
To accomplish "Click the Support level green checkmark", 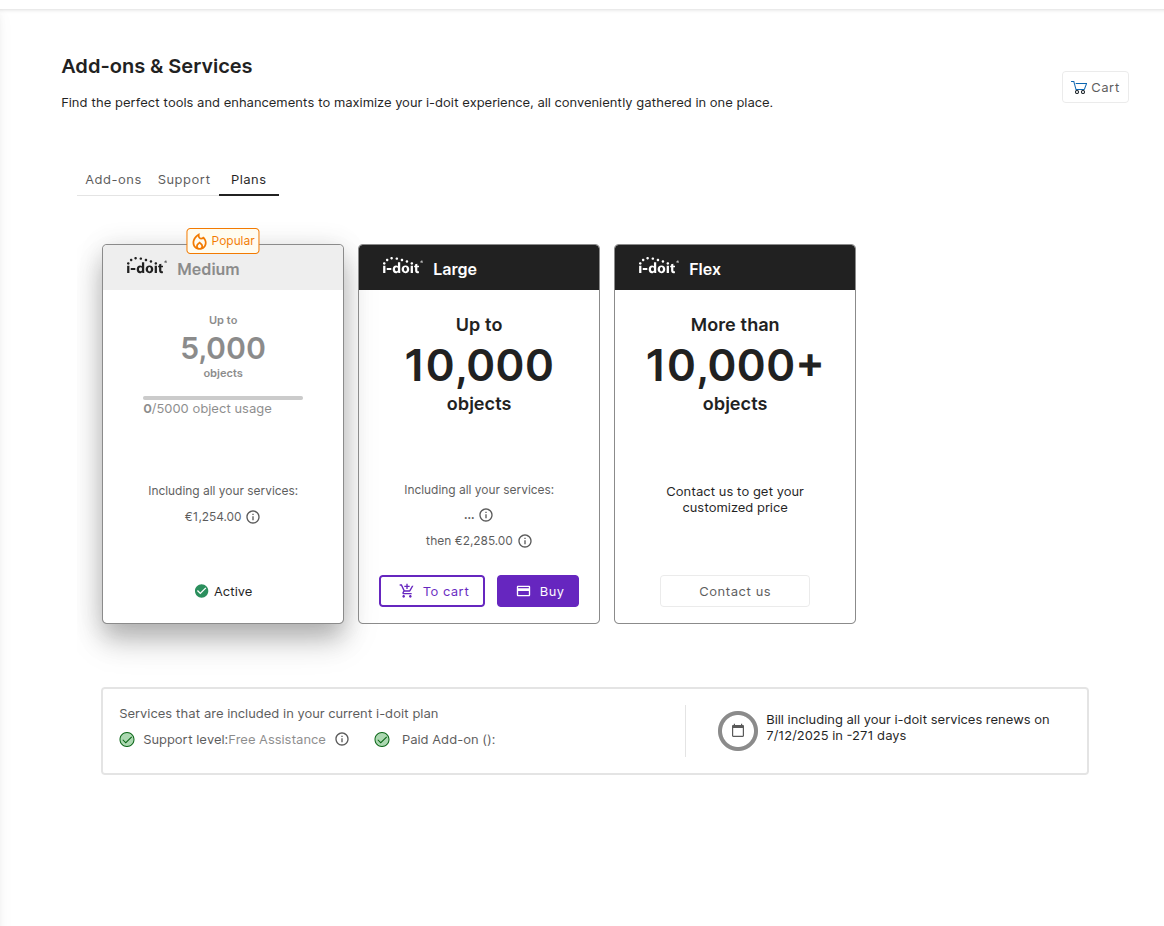I will point(127,740).
